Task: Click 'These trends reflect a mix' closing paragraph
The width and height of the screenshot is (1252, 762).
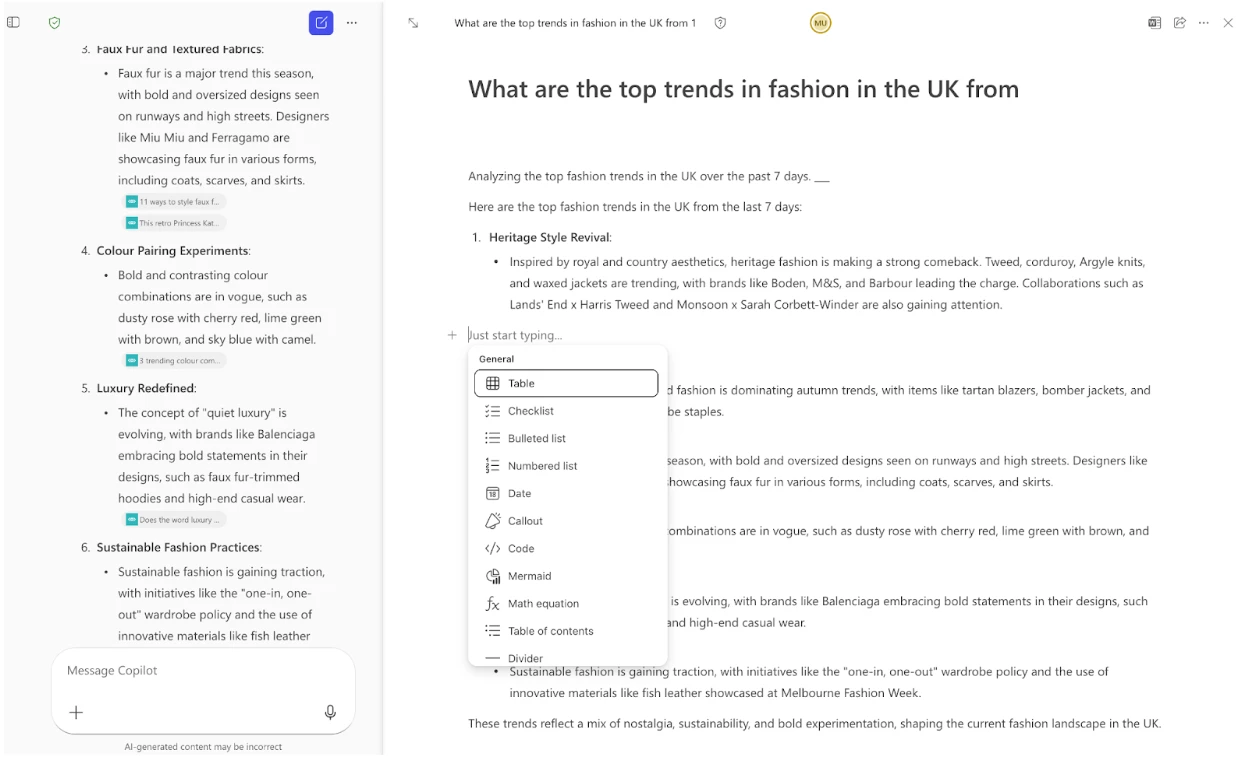Action: tap(814, 724)
